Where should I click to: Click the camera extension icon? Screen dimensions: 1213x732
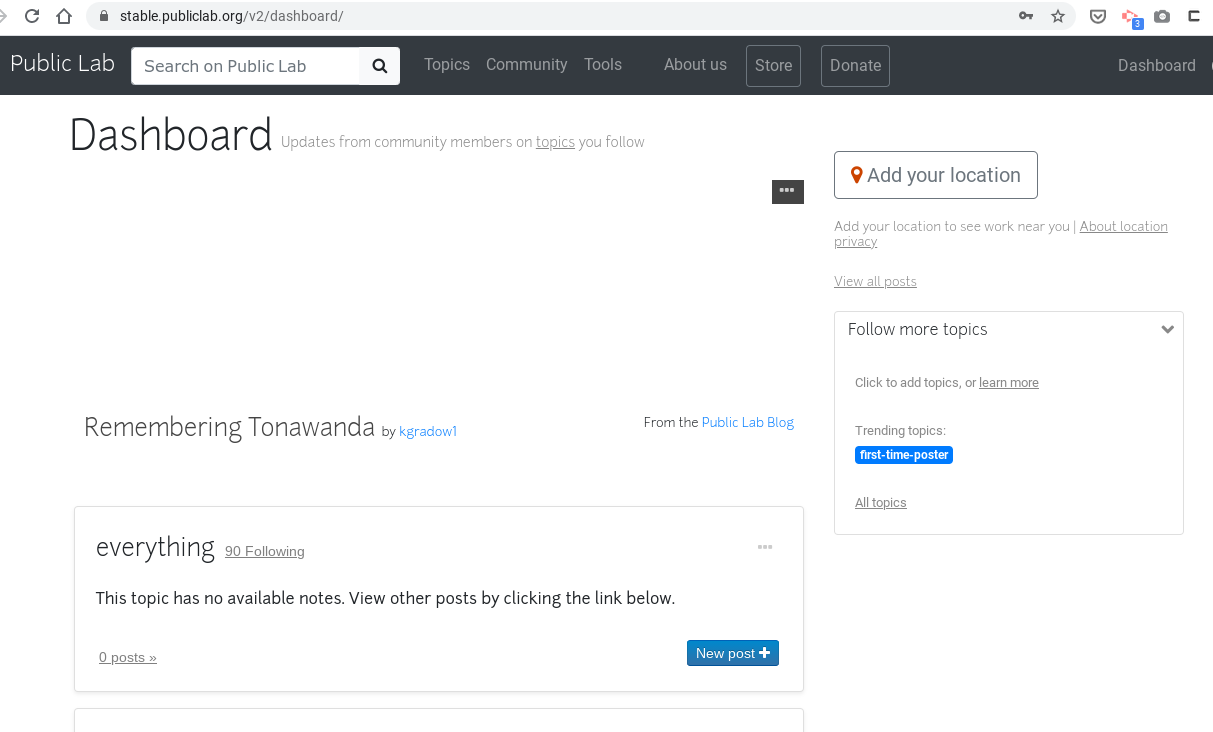[x=1162, y=16]
